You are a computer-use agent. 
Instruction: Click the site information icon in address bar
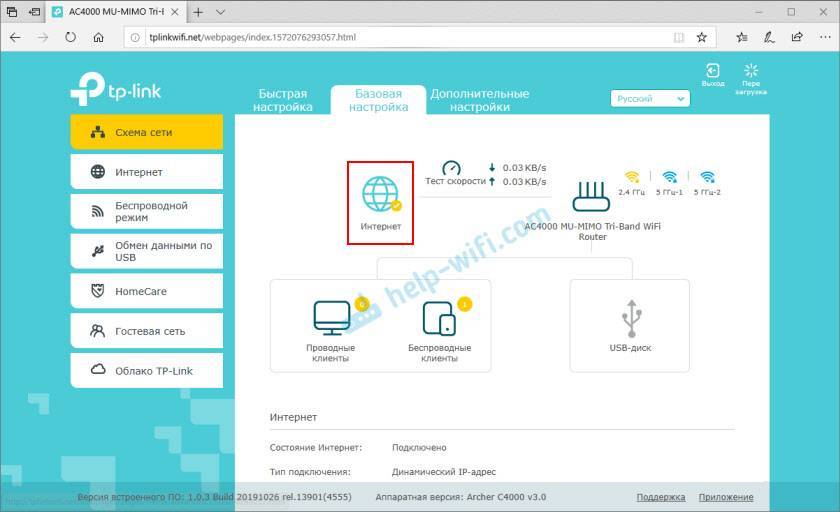[x=135, y=37]
